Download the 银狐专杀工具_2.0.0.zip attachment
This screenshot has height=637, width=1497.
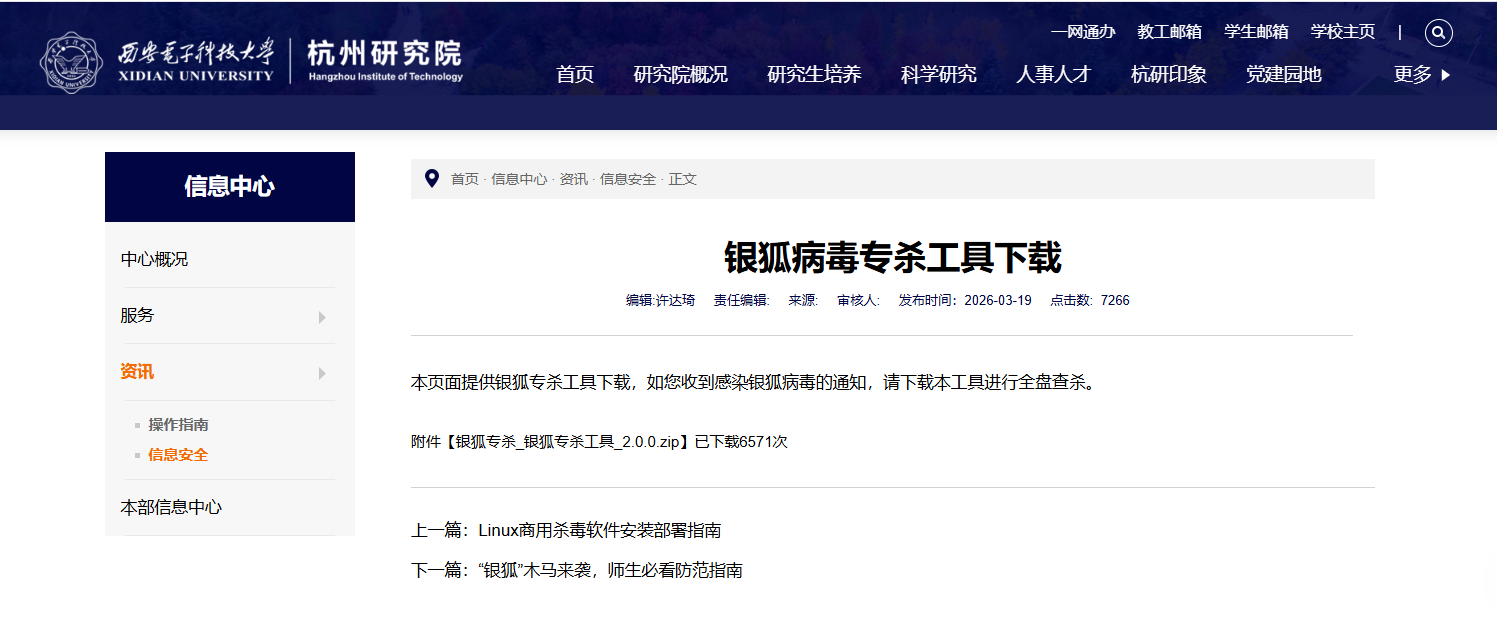(x=568, y=441)
